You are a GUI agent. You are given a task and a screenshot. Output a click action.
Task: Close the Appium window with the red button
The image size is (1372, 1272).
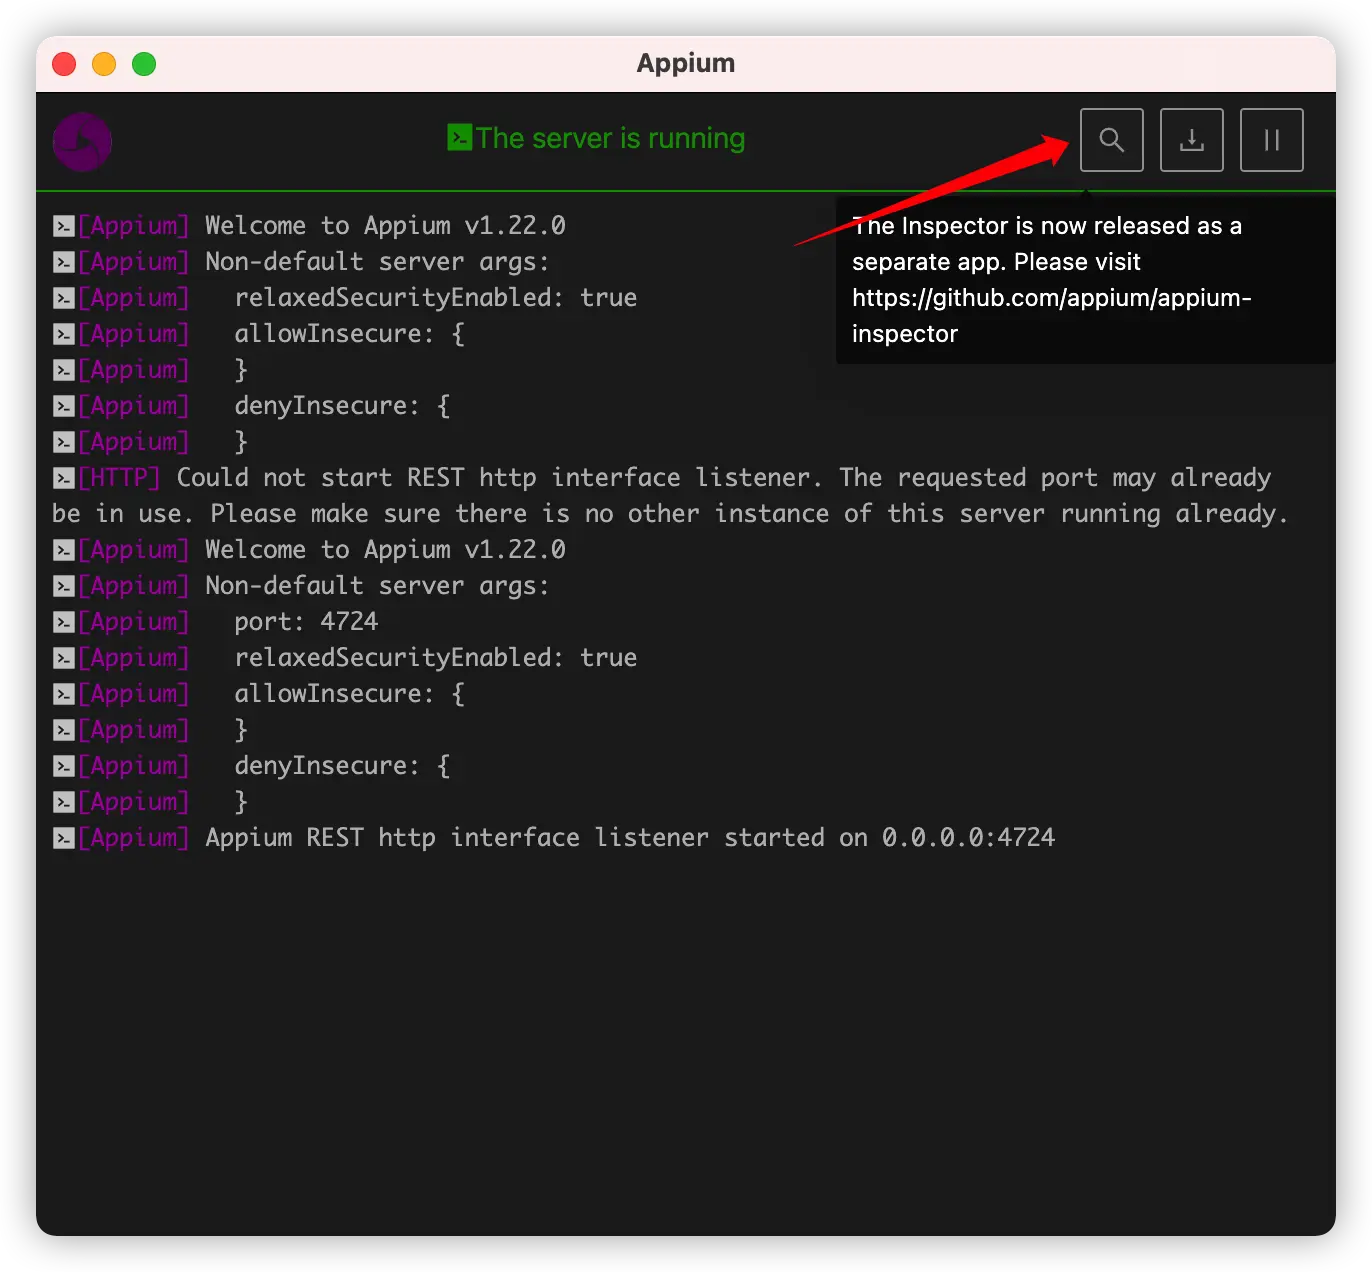[x=64, y=64]
